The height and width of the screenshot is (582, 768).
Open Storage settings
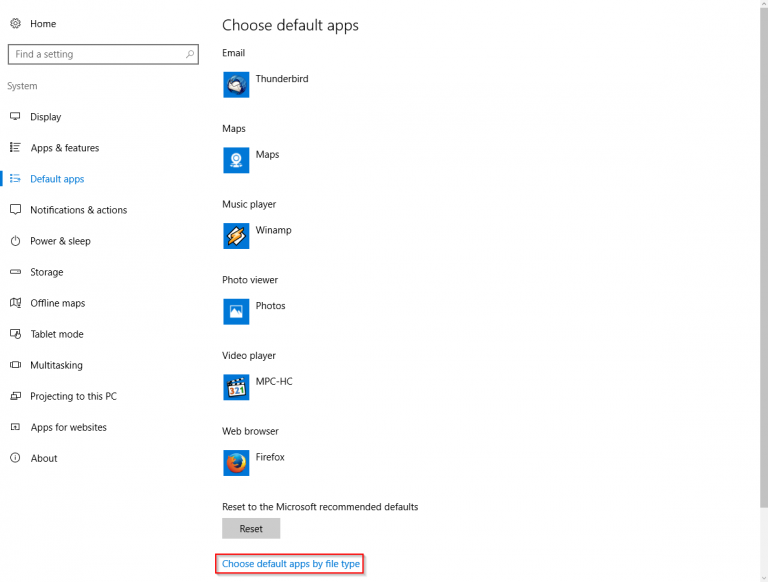(46, 272)
